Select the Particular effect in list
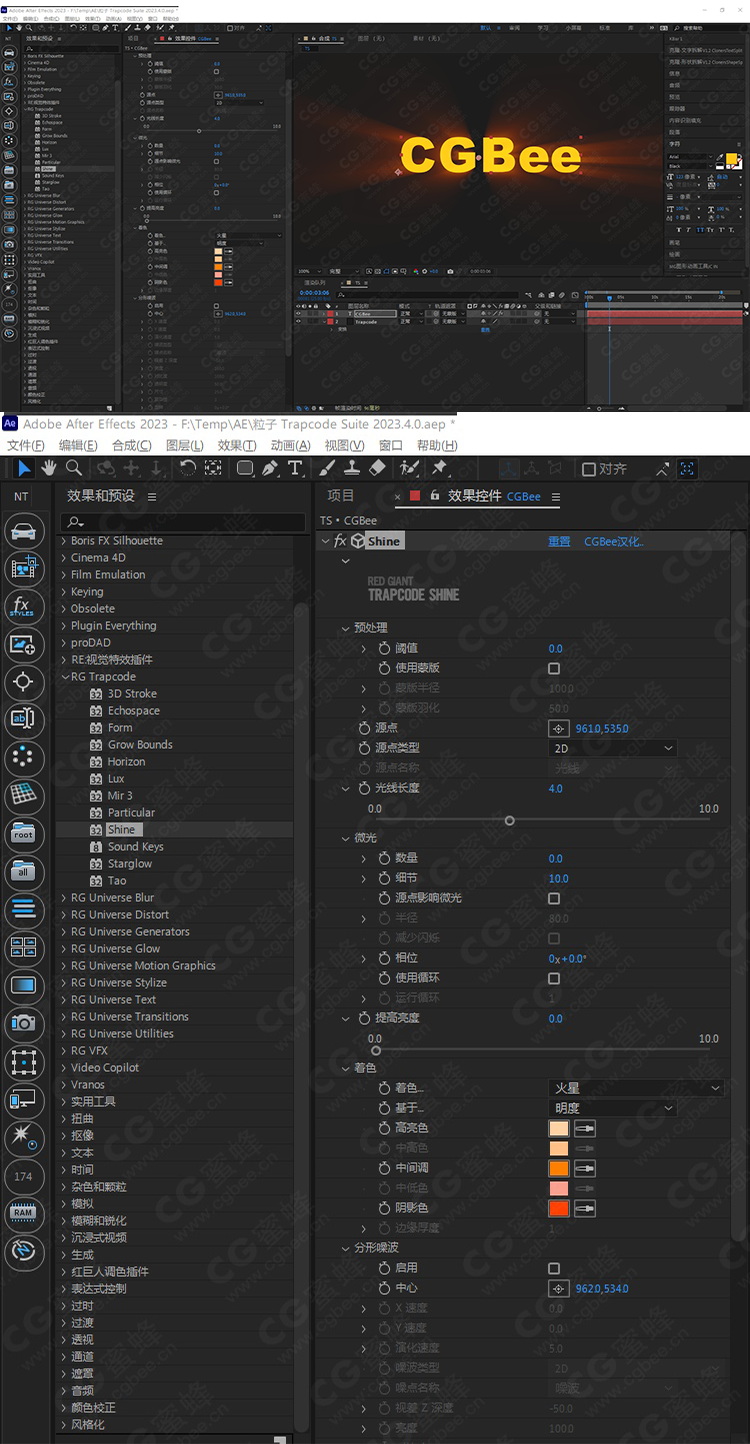 pyautogui.click(x=131, y=813)
